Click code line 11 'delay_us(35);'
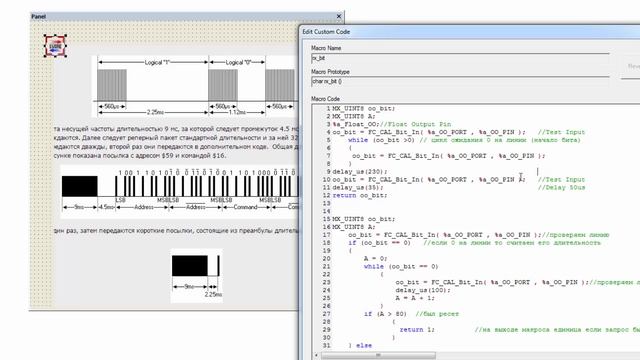 click(358, 187)
